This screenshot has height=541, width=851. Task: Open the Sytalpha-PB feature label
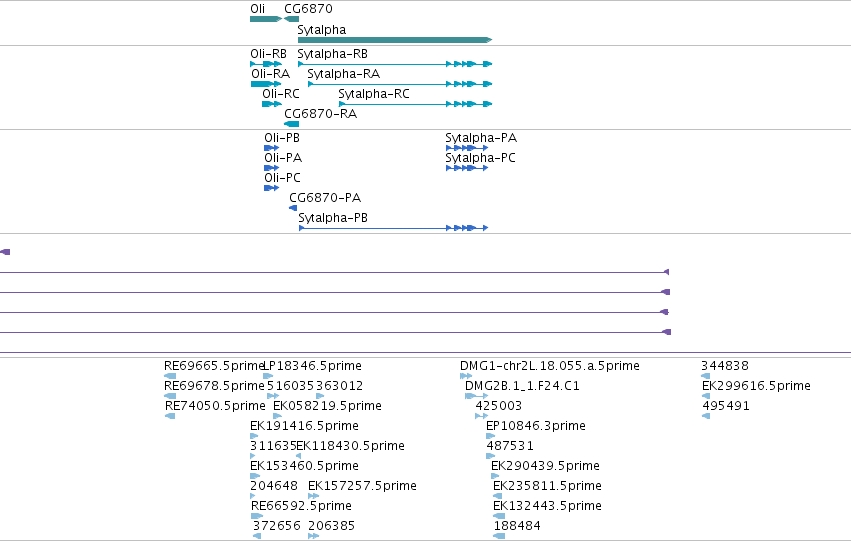(333, 218)
